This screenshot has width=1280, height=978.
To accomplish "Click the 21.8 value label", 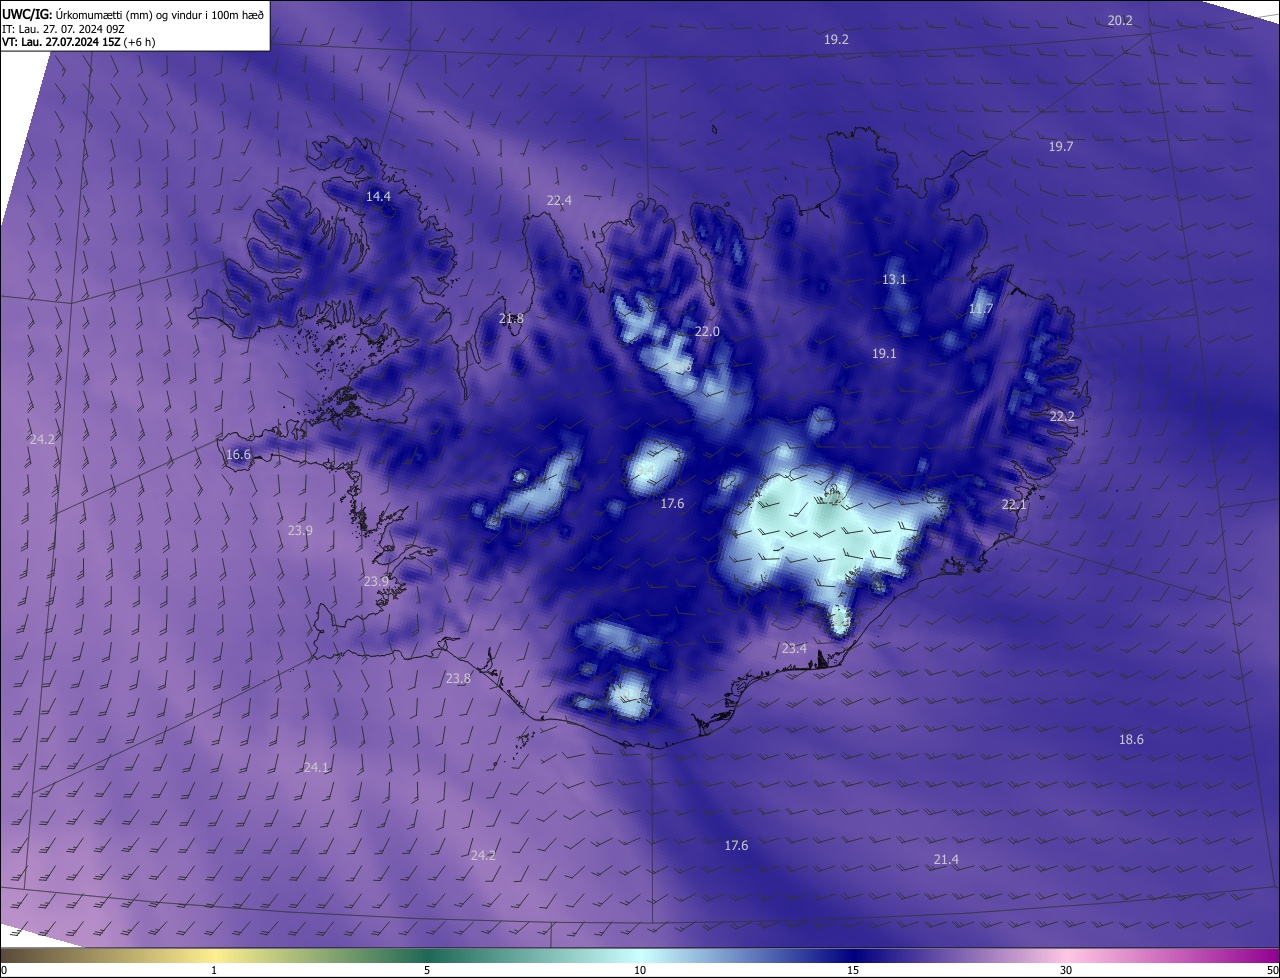I will point(511,319).
